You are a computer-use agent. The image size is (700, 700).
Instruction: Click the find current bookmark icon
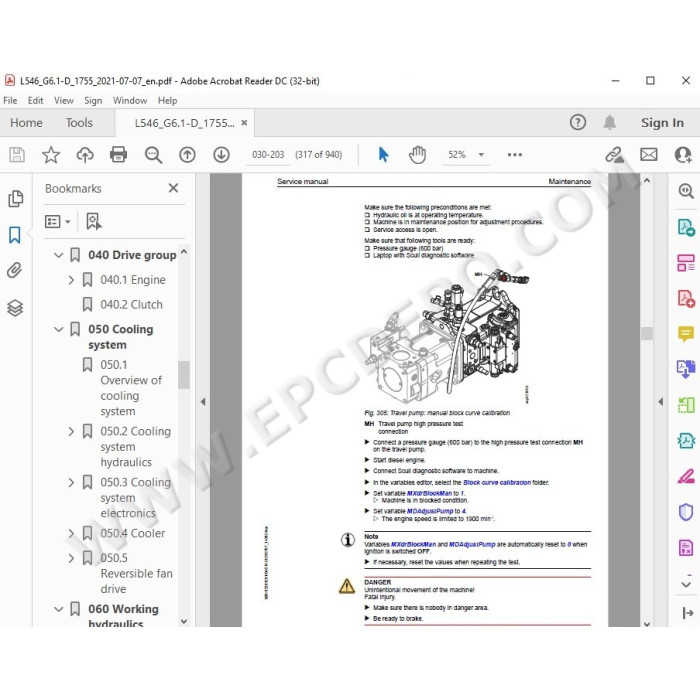93,221
